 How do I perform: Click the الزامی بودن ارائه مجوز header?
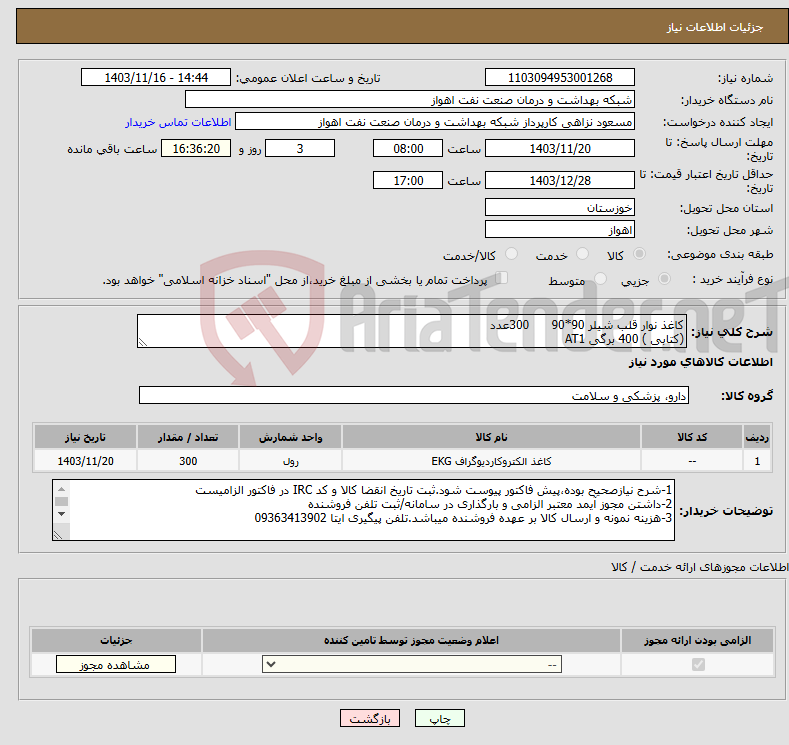[697, 640]
